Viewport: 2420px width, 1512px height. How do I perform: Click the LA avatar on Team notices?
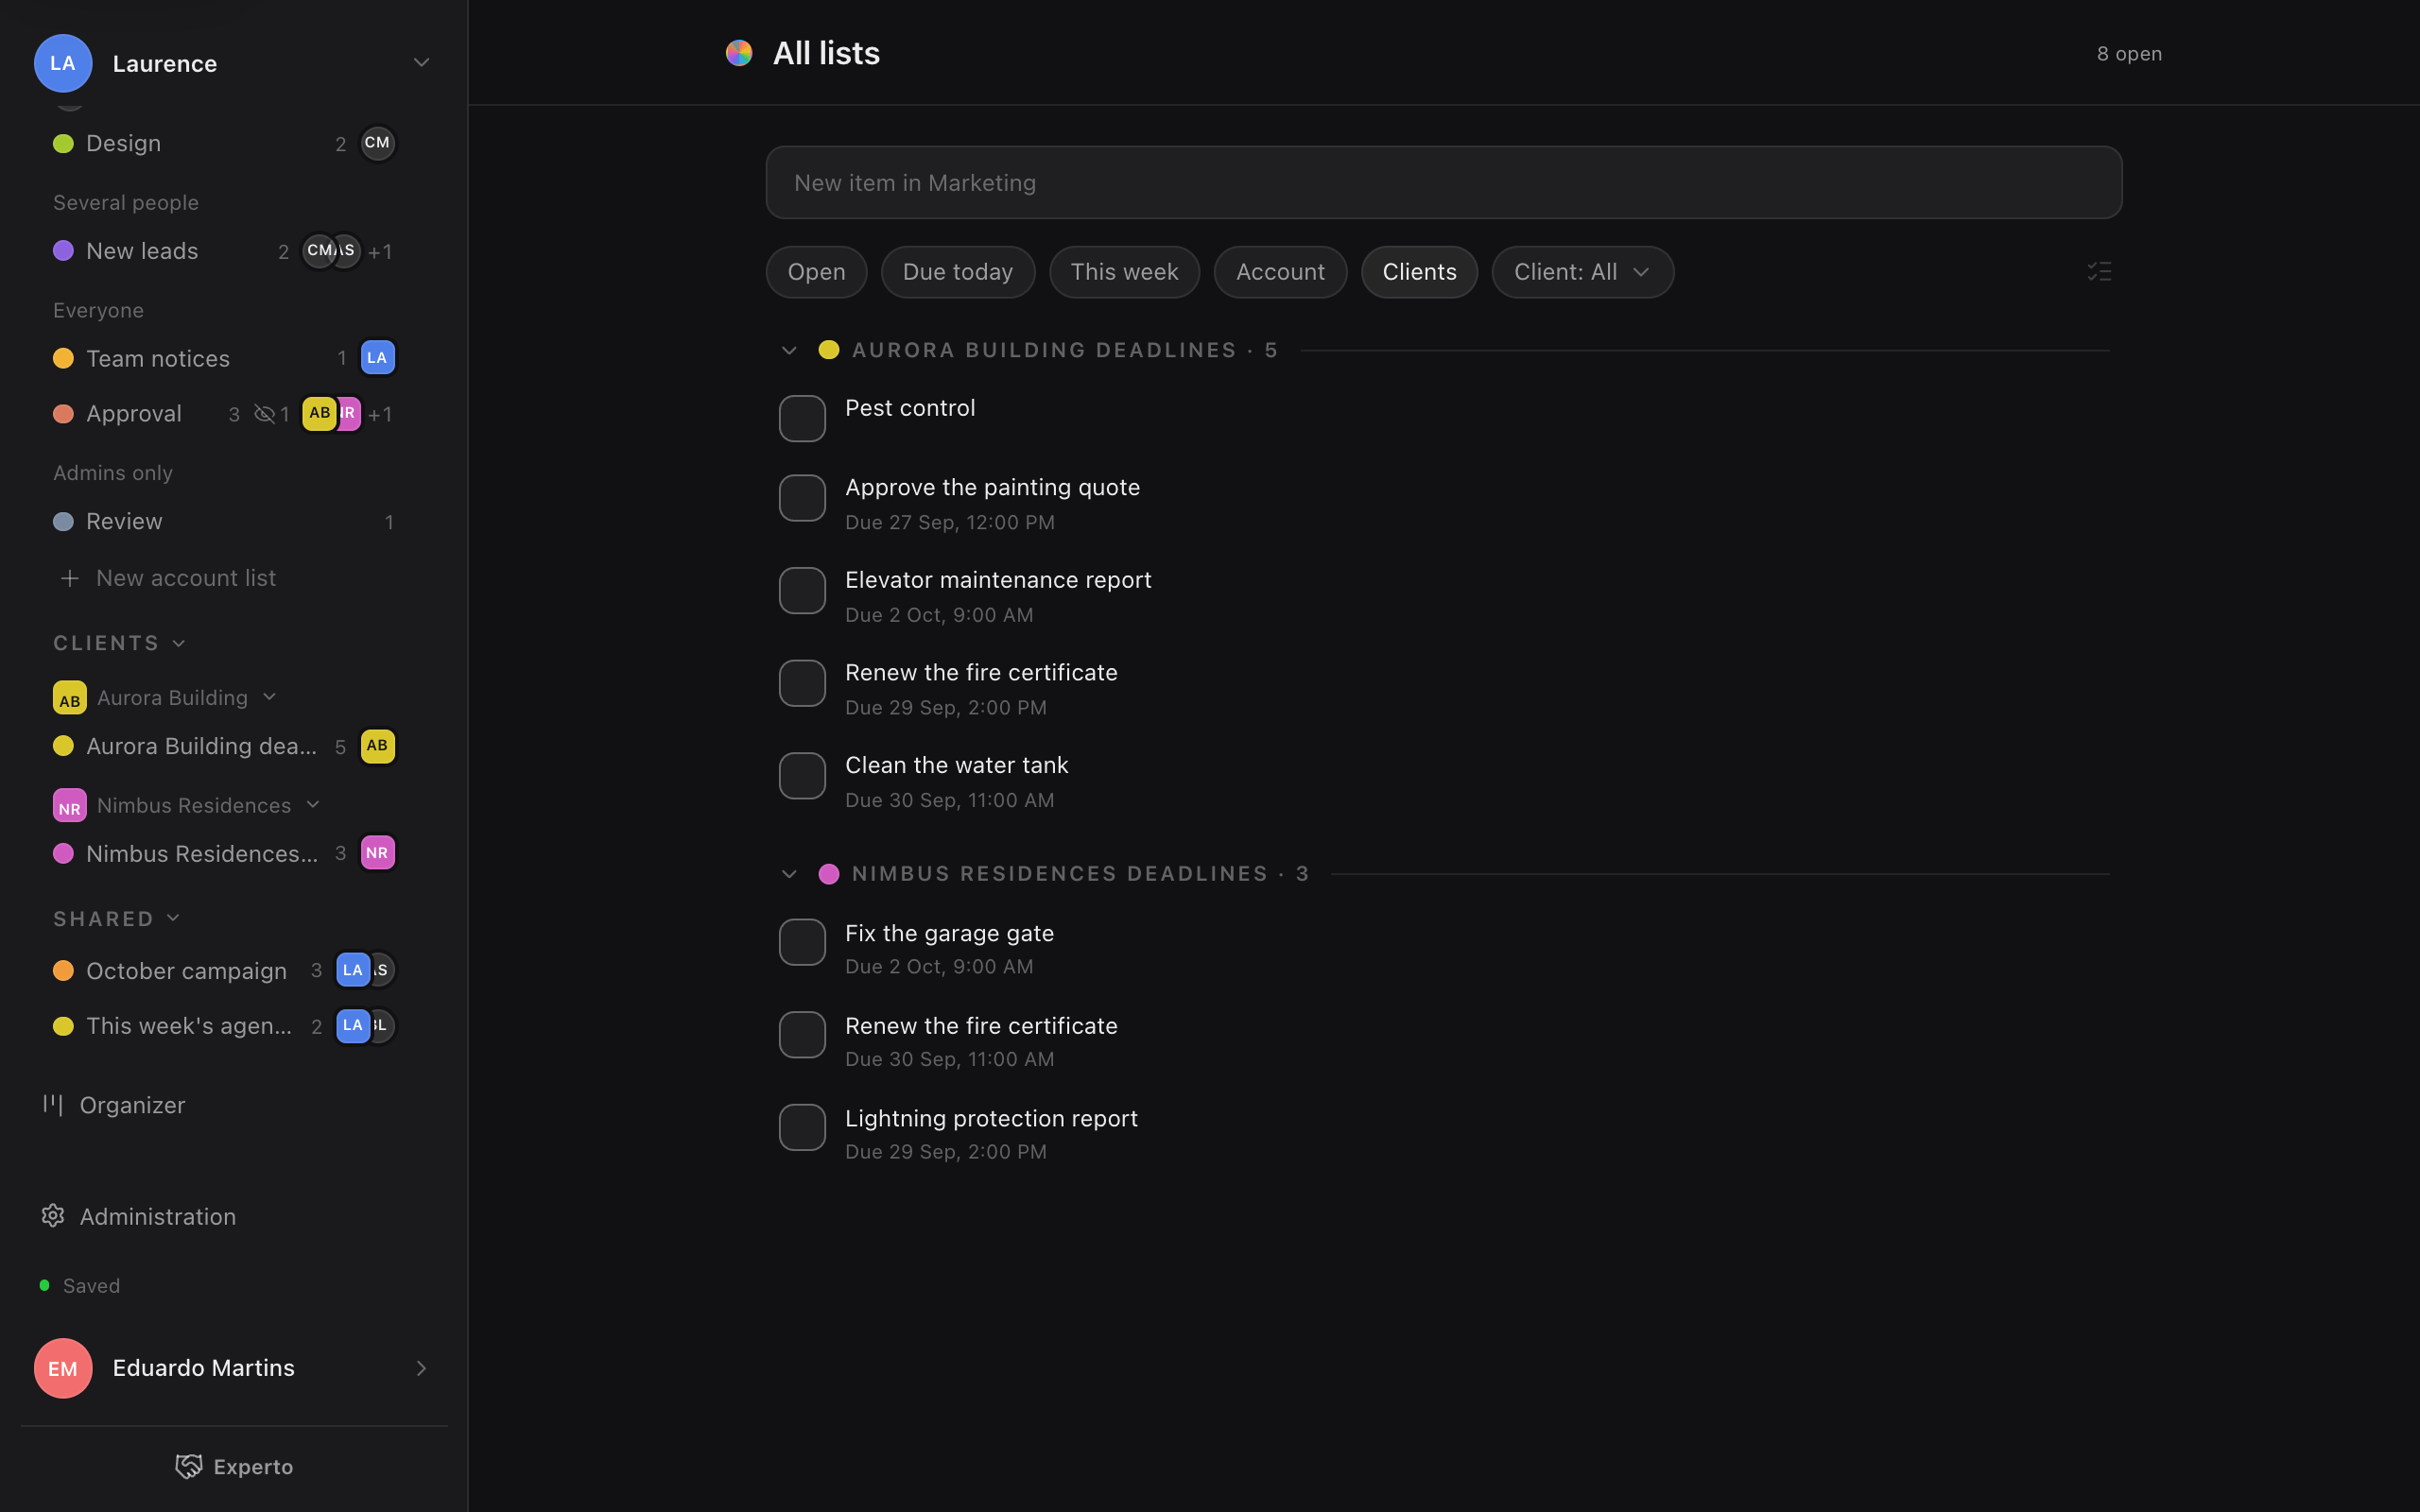point(377,358)
